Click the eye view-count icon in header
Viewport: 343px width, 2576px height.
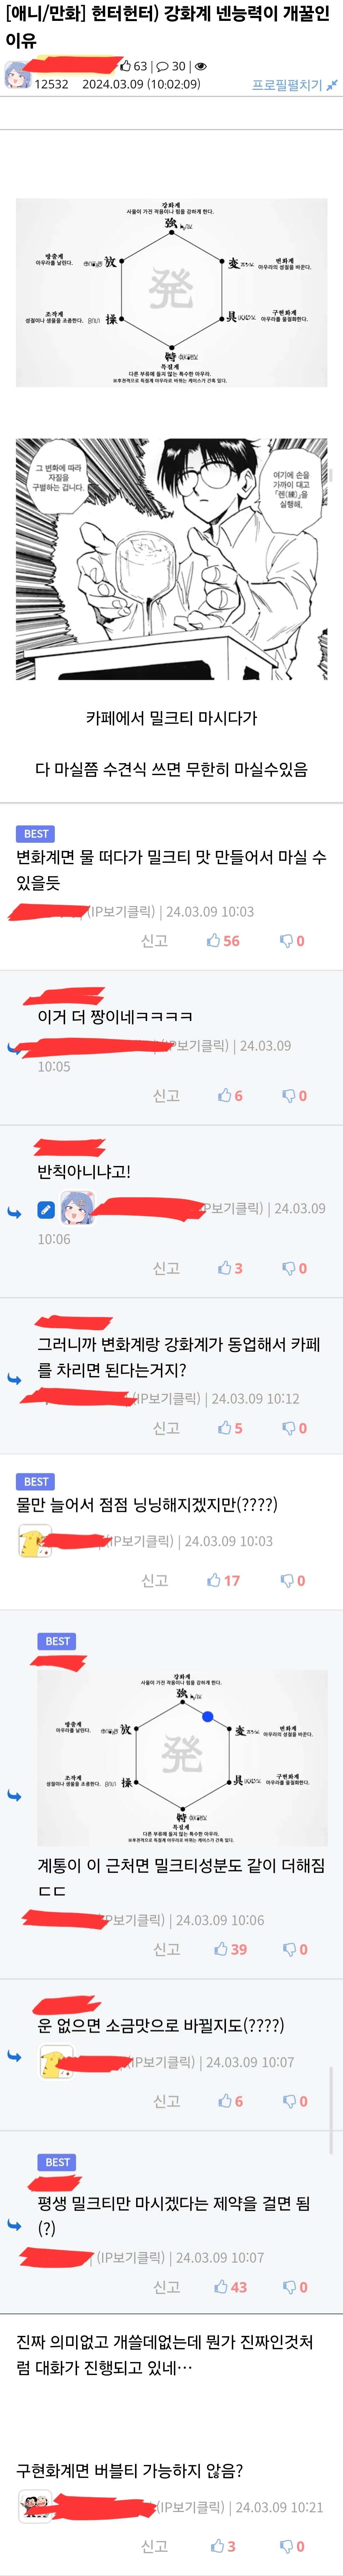click(200, 67)
